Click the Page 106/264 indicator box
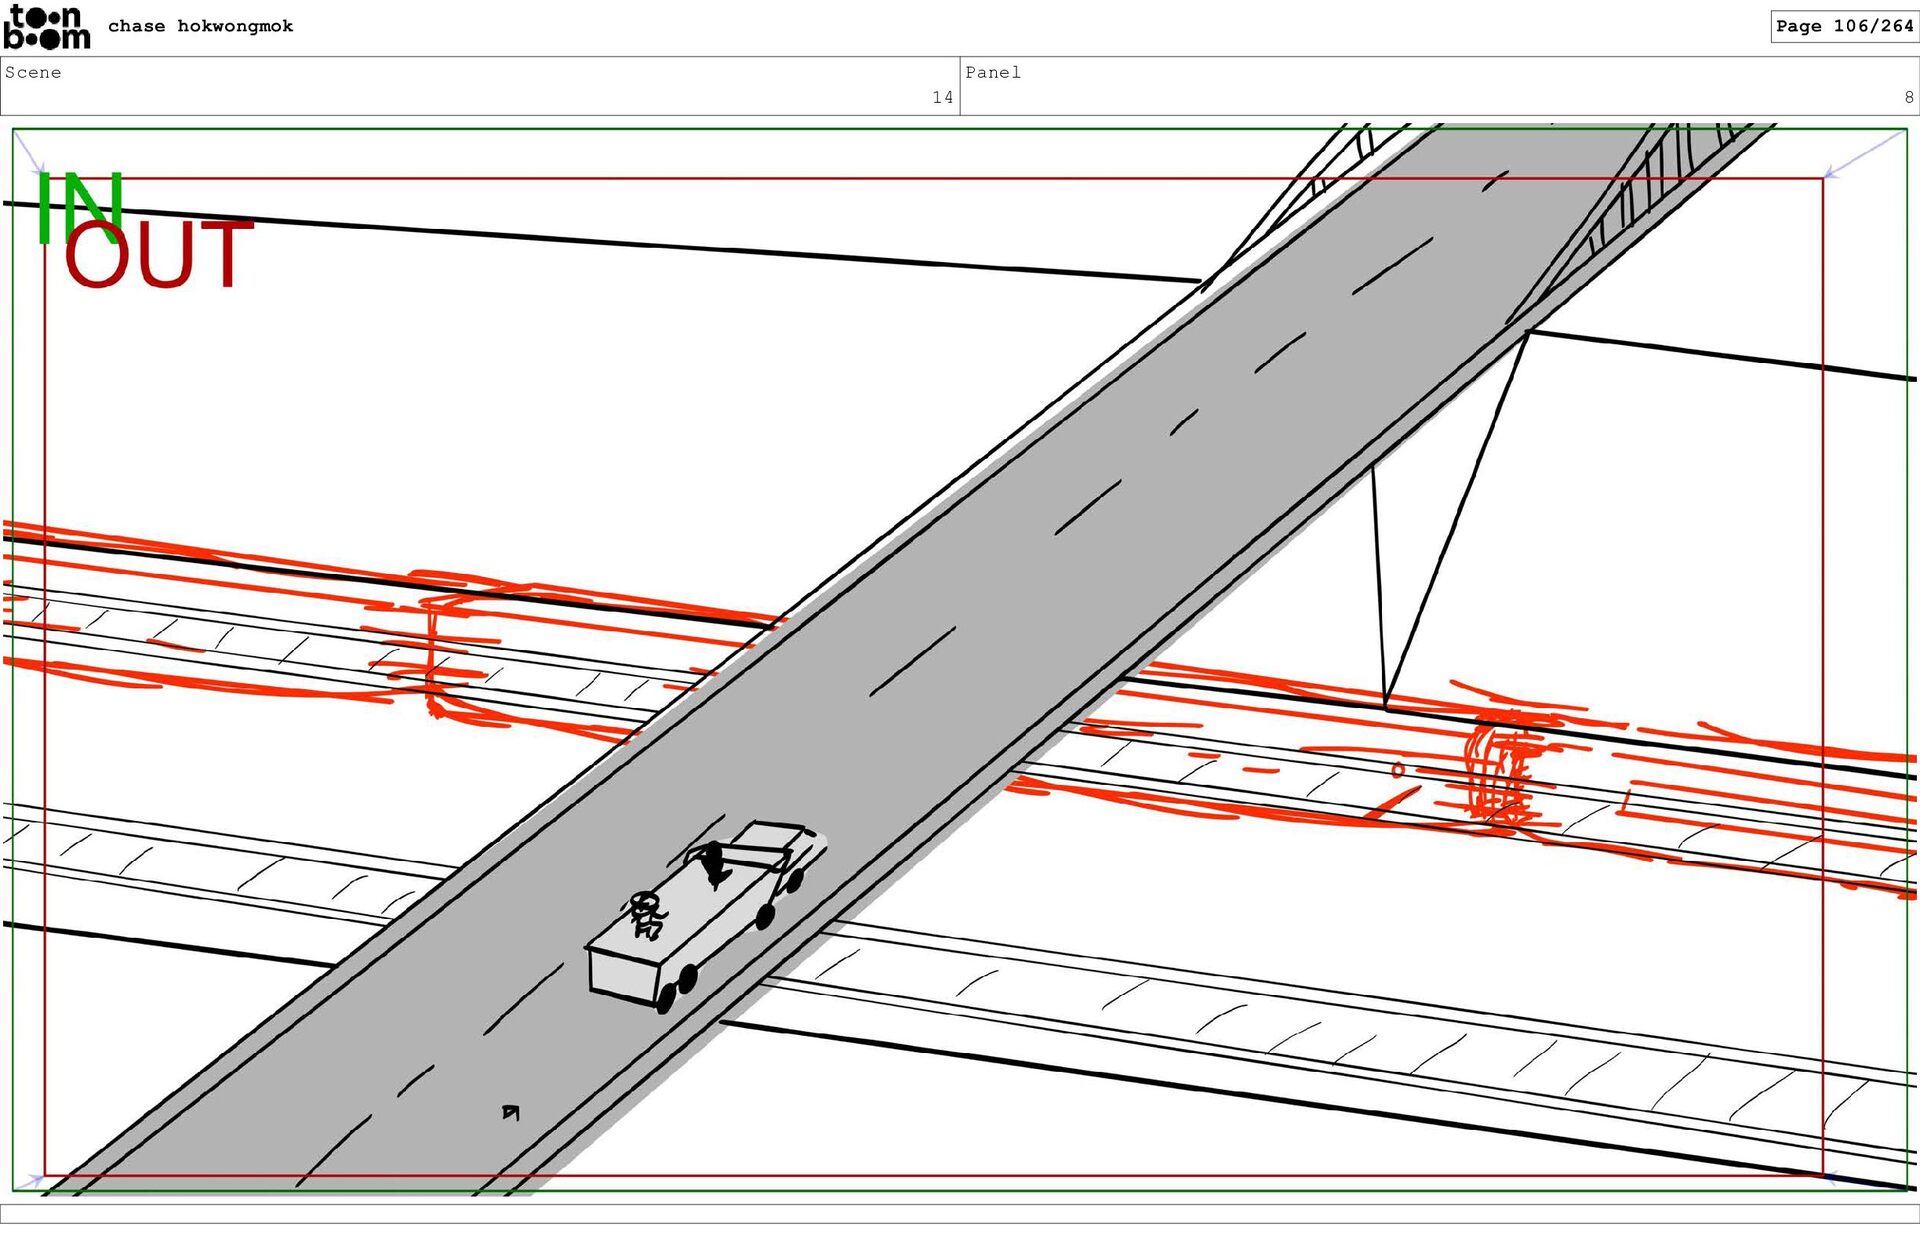 [1843, 26]
